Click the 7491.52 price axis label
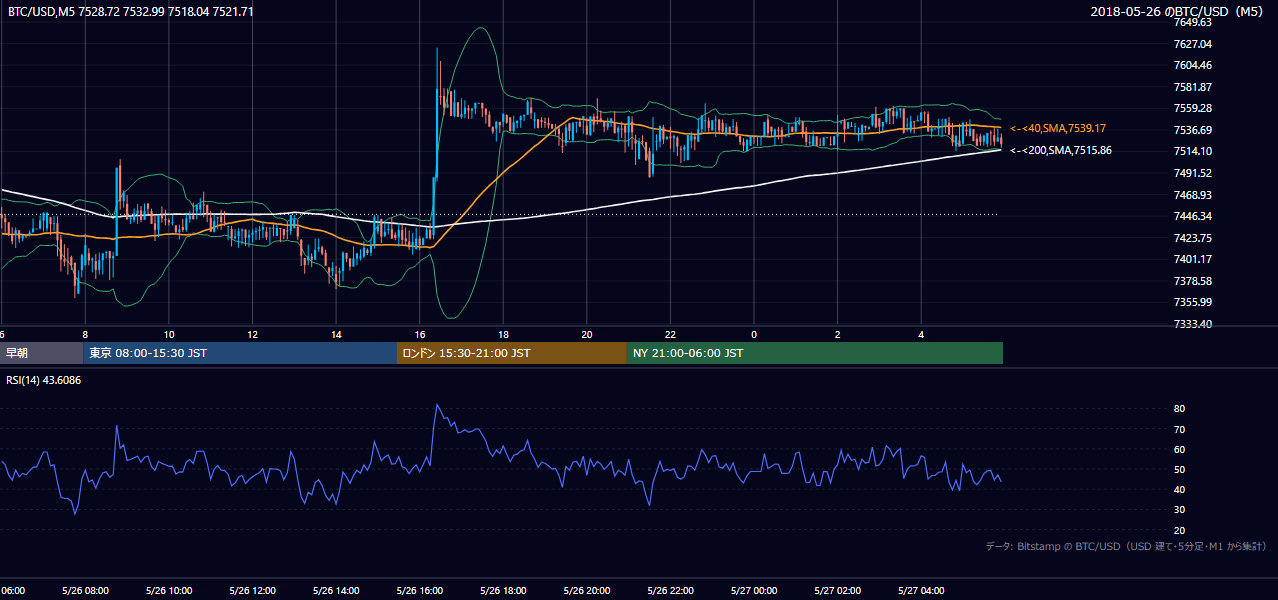Image resolution: width=1278 pixels, height=600 pixels. [x=1193, y=173]
